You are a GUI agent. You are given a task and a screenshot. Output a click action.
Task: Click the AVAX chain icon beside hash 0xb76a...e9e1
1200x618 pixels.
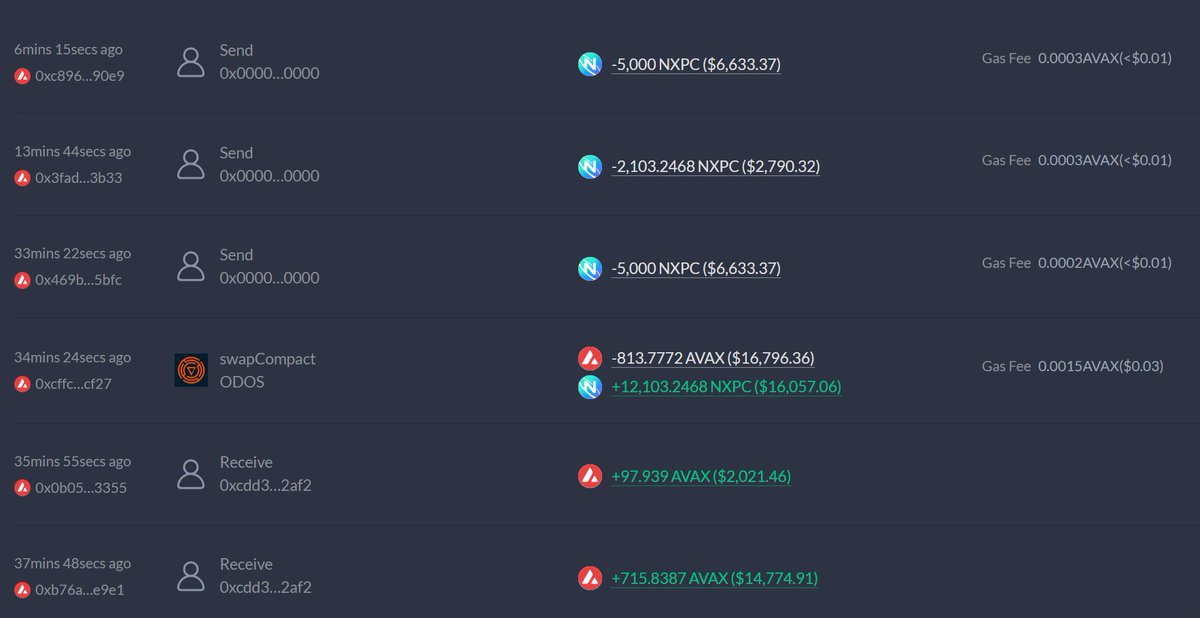(x=21, y=589)
